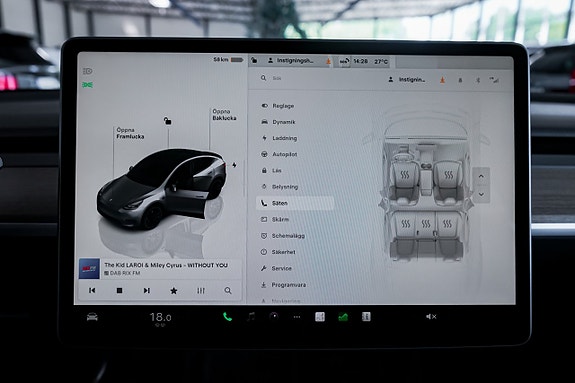Skip to next track
Viewport: 575px width, 383px height.
point(147,290)
